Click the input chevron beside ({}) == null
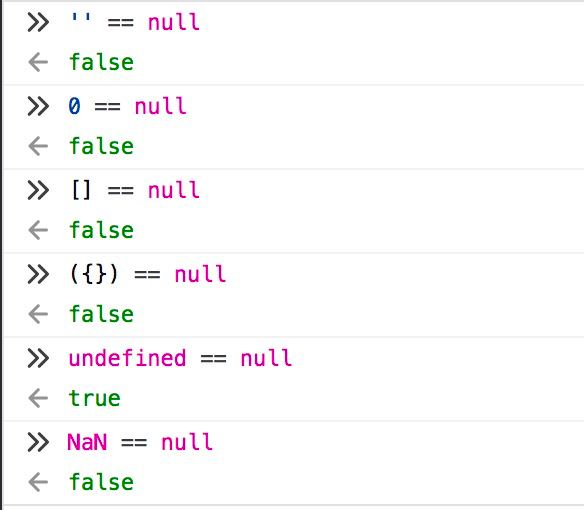 (x=38, y=275)
